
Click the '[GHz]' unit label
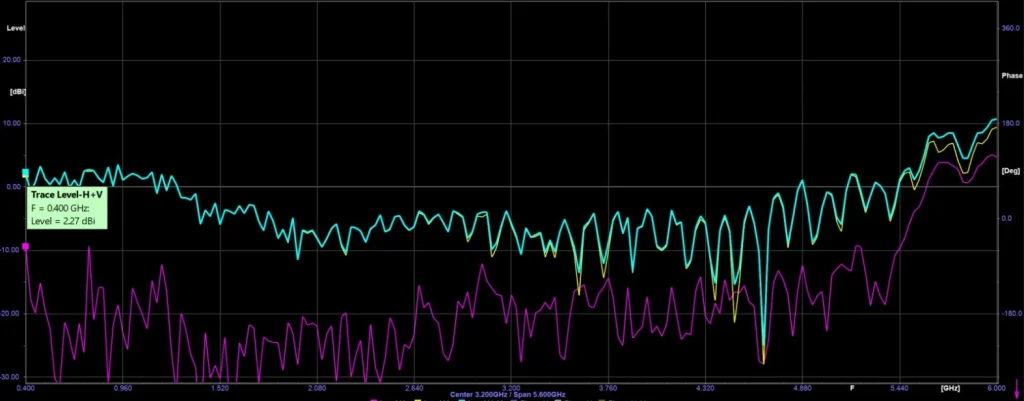tap(950, 388)
